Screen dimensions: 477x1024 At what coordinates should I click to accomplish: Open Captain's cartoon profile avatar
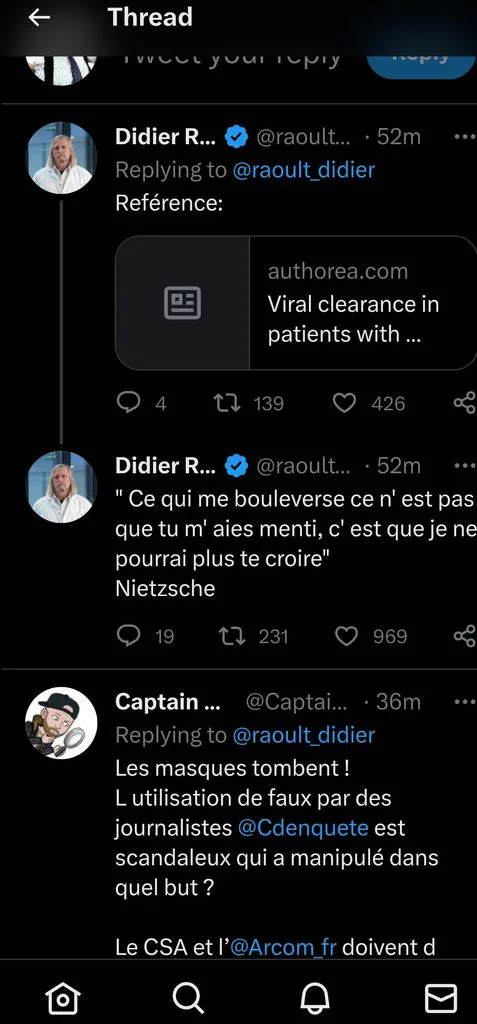[x=61, y=723]
